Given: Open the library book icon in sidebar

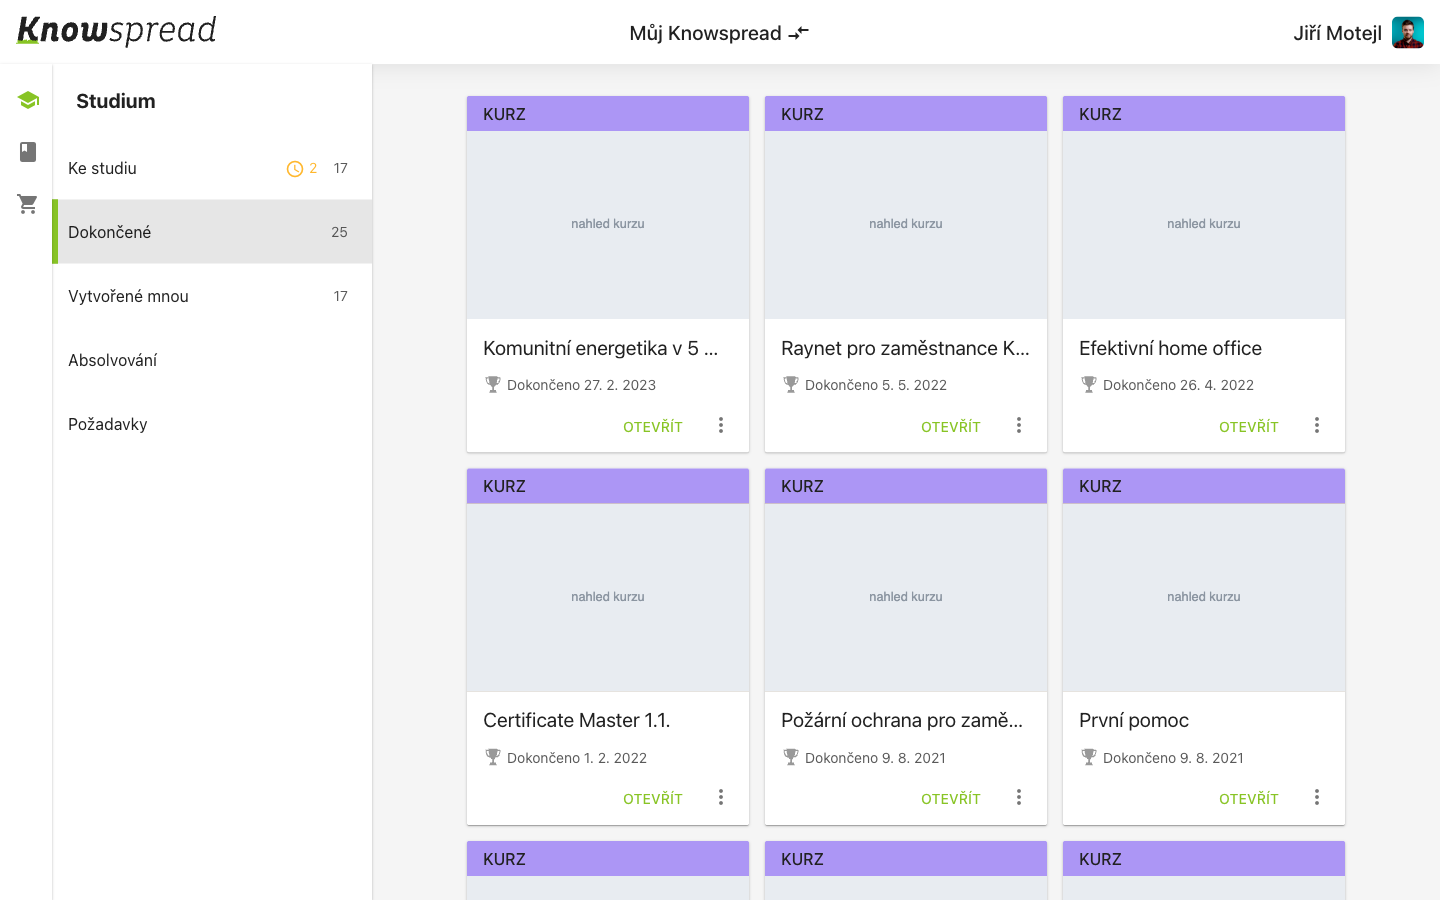Looking at the screenshot, I should 28,152.
